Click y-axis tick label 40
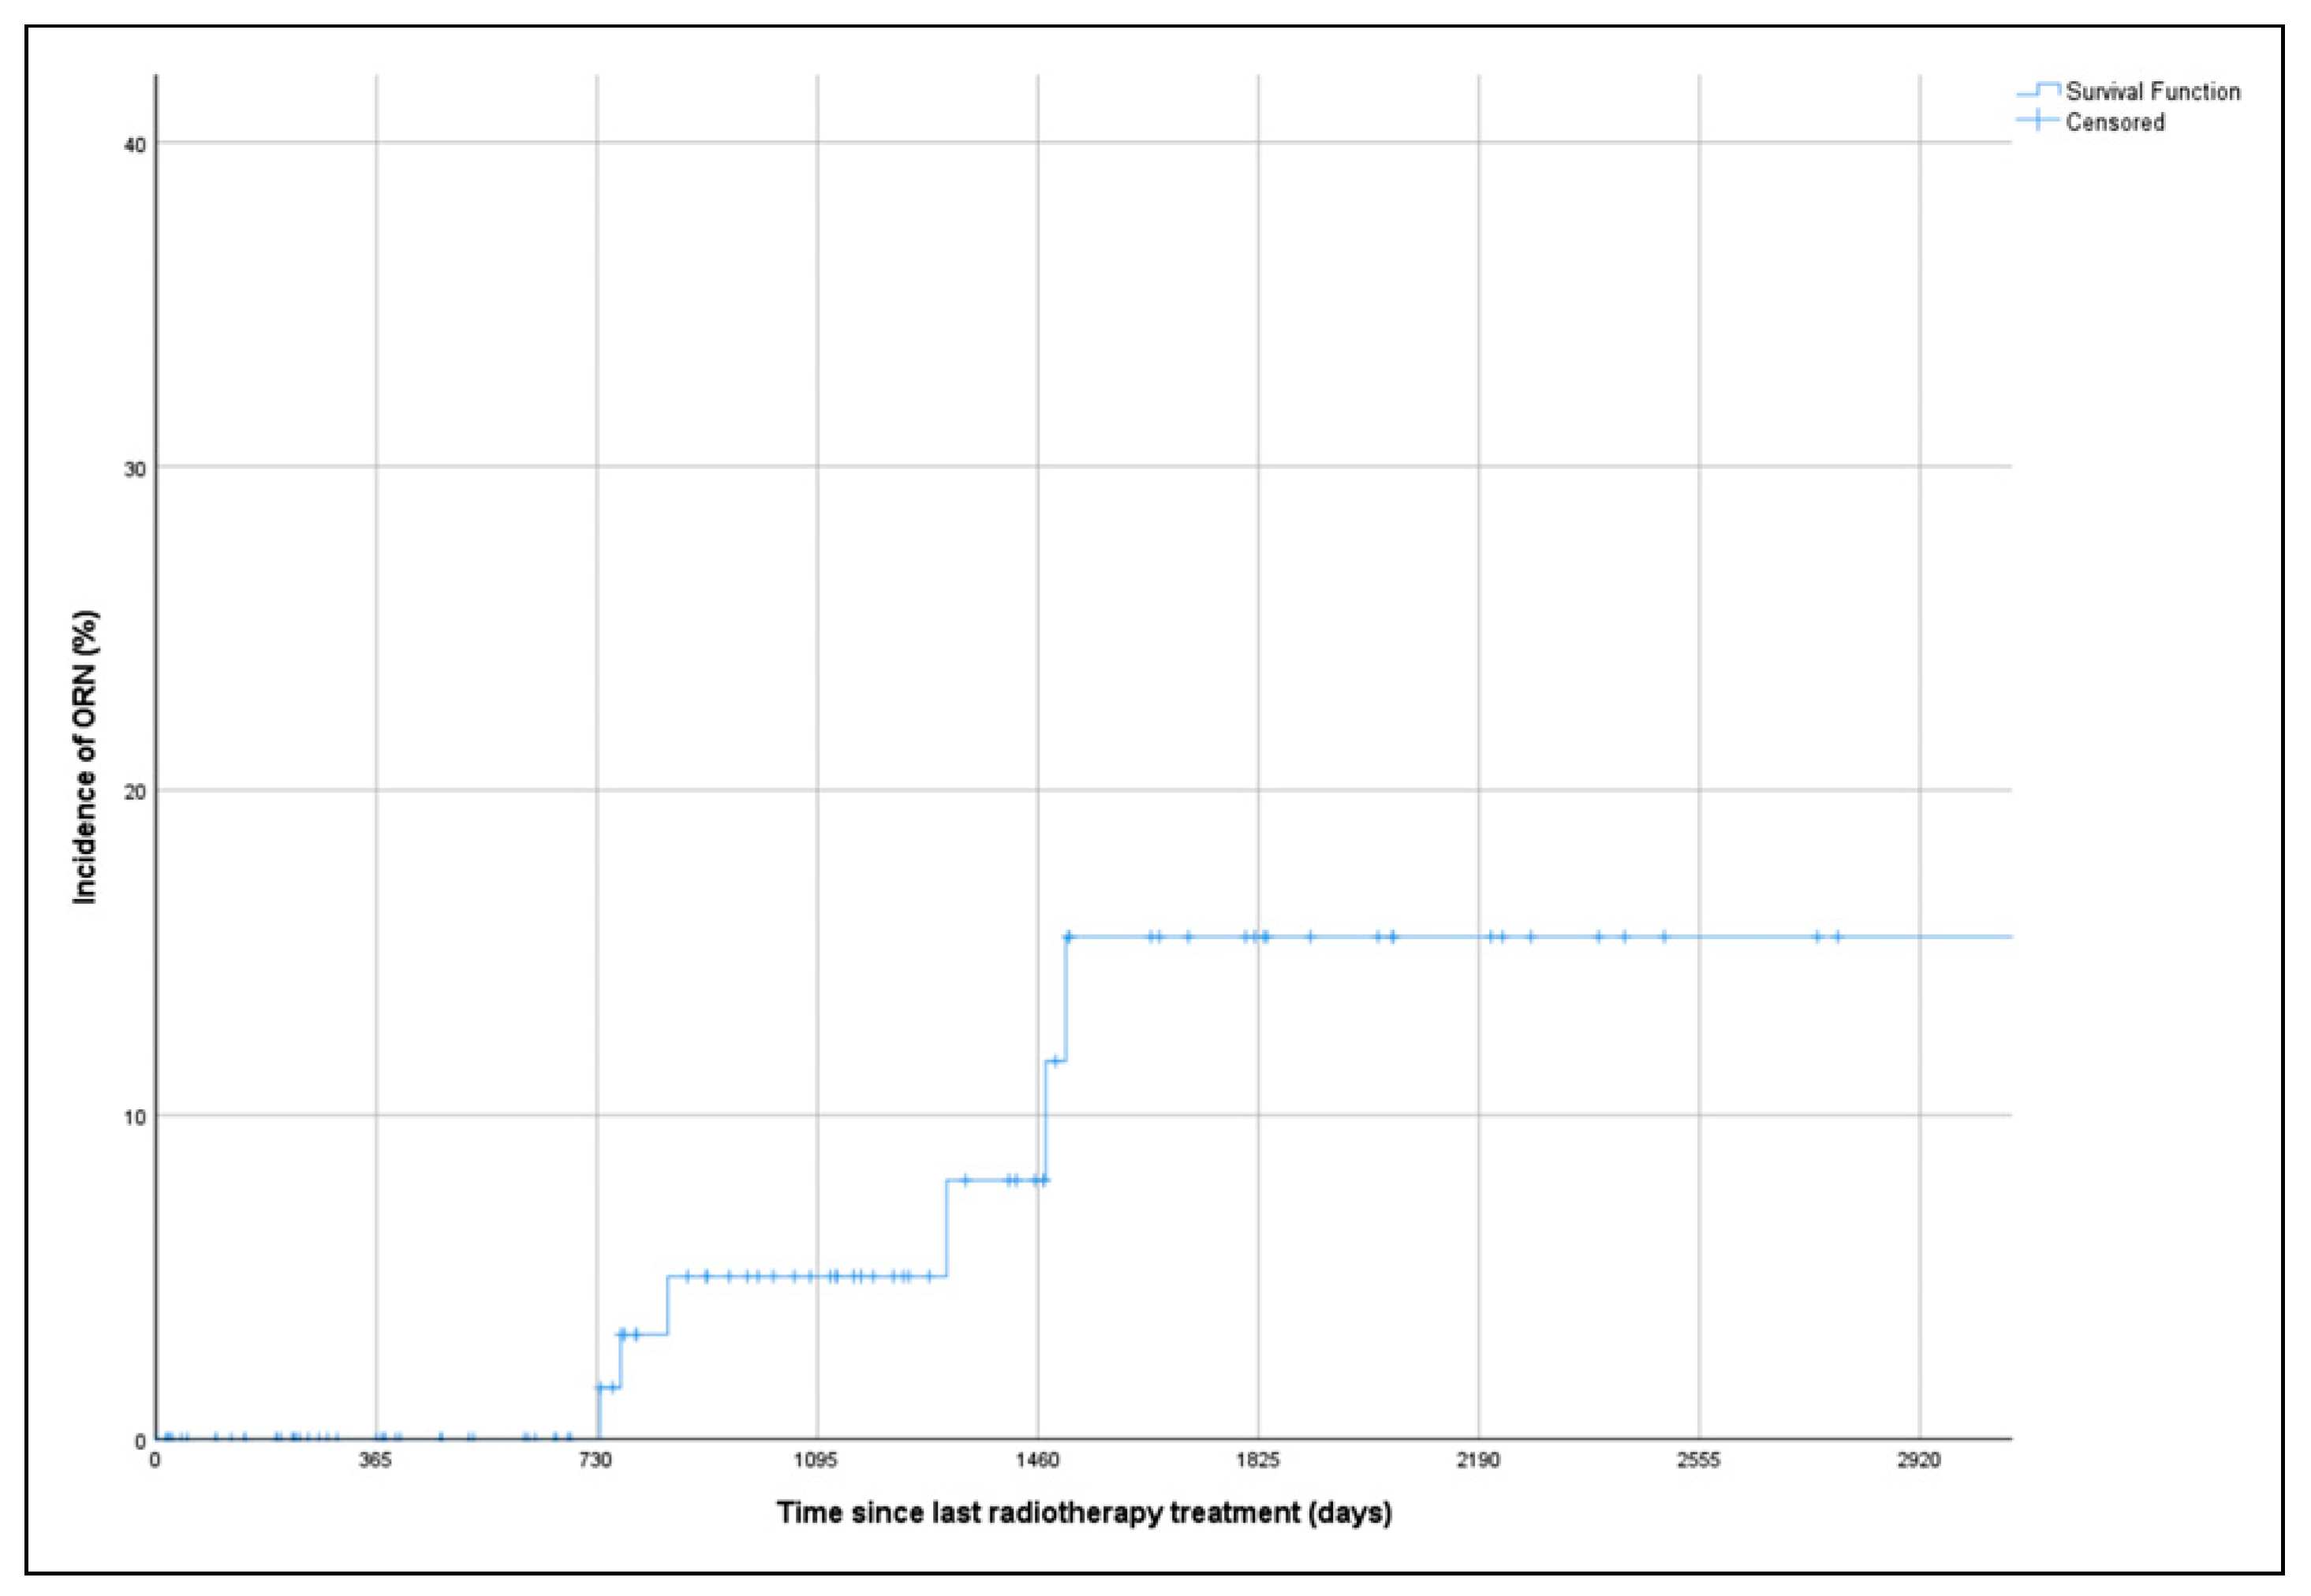2311x1596 pixels. [x=133, y=145]
